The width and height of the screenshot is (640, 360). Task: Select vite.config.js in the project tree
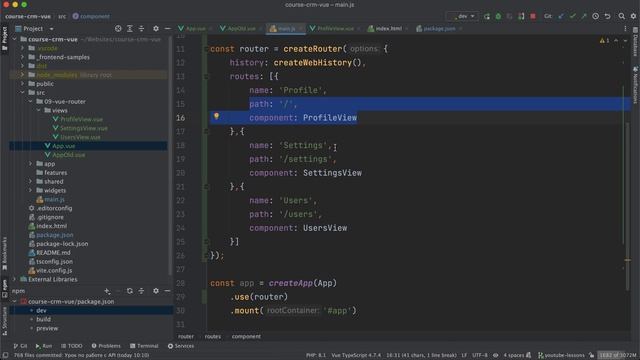[54, 270]
